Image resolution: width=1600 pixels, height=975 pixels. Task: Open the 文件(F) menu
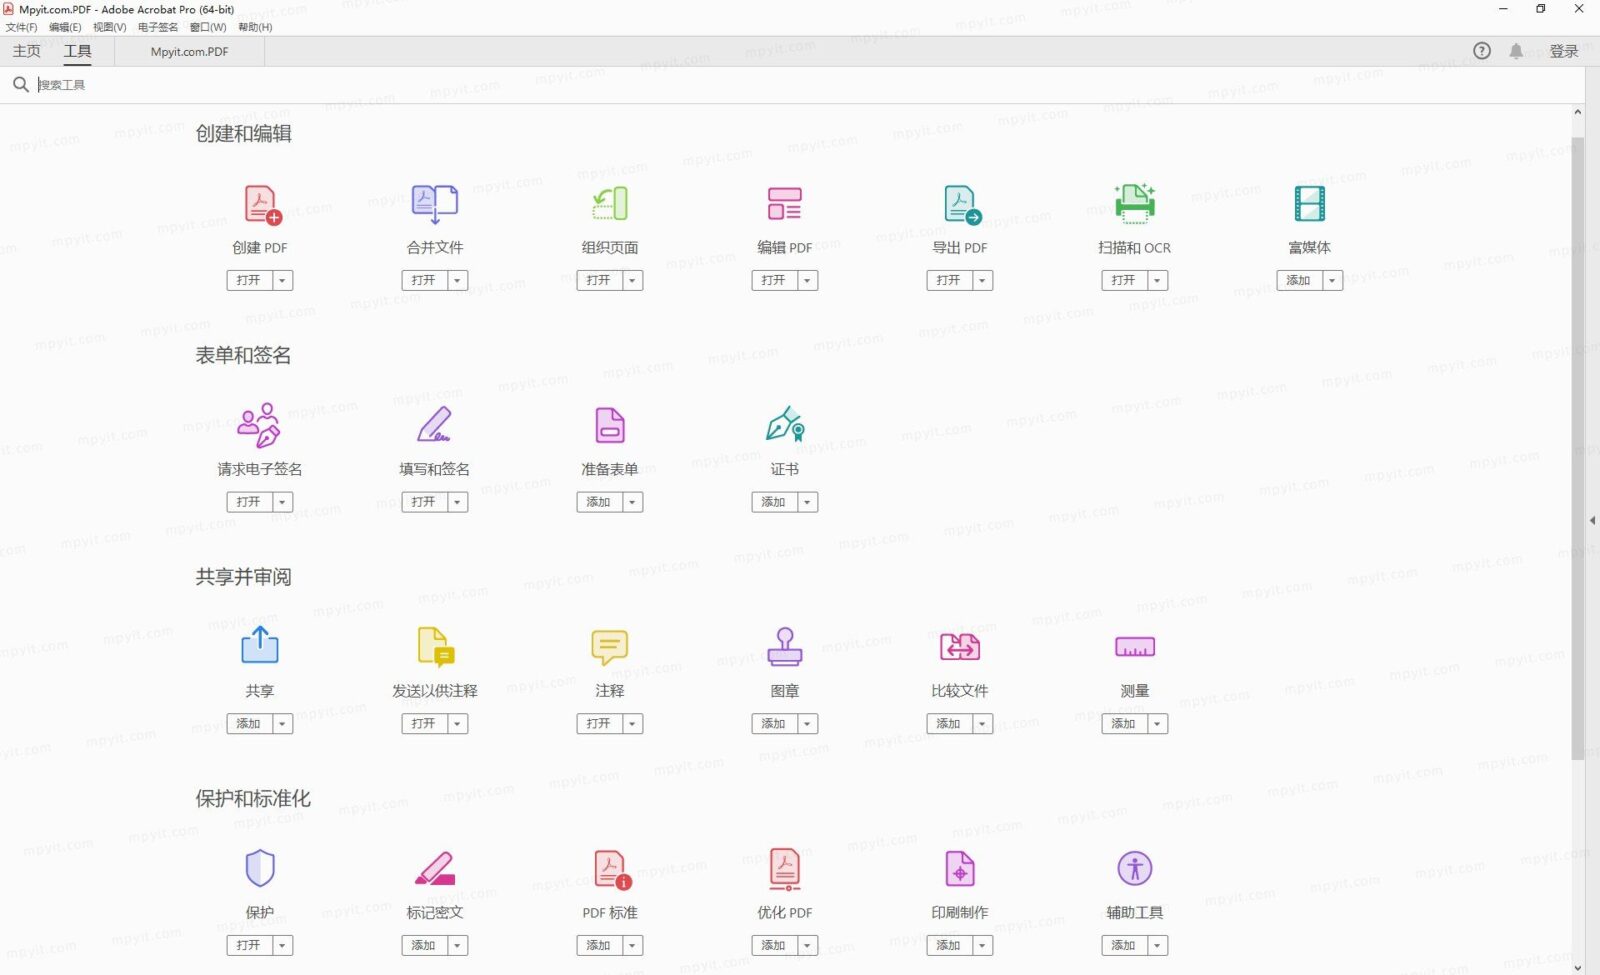coord(21,27)
